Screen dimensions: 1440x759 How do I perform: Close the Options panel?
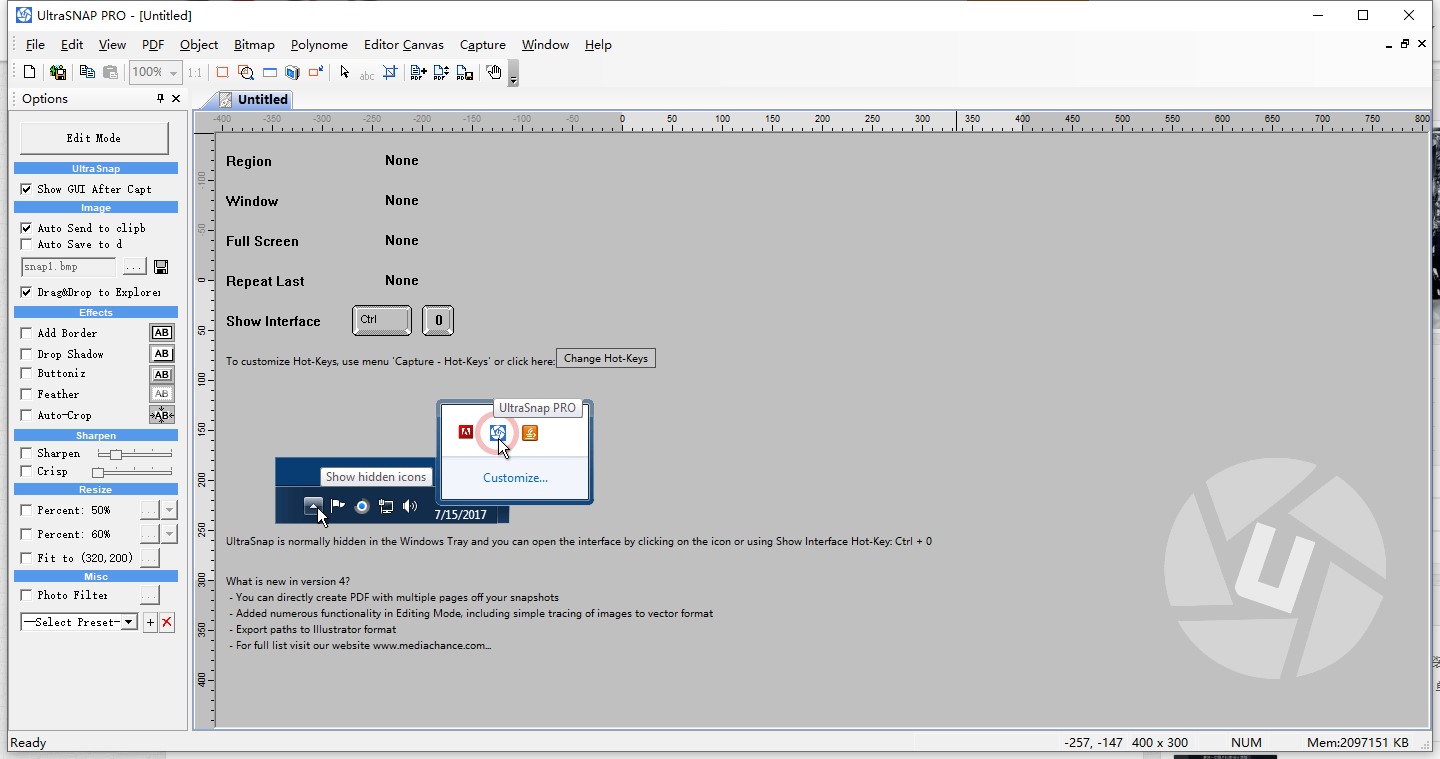176,98
